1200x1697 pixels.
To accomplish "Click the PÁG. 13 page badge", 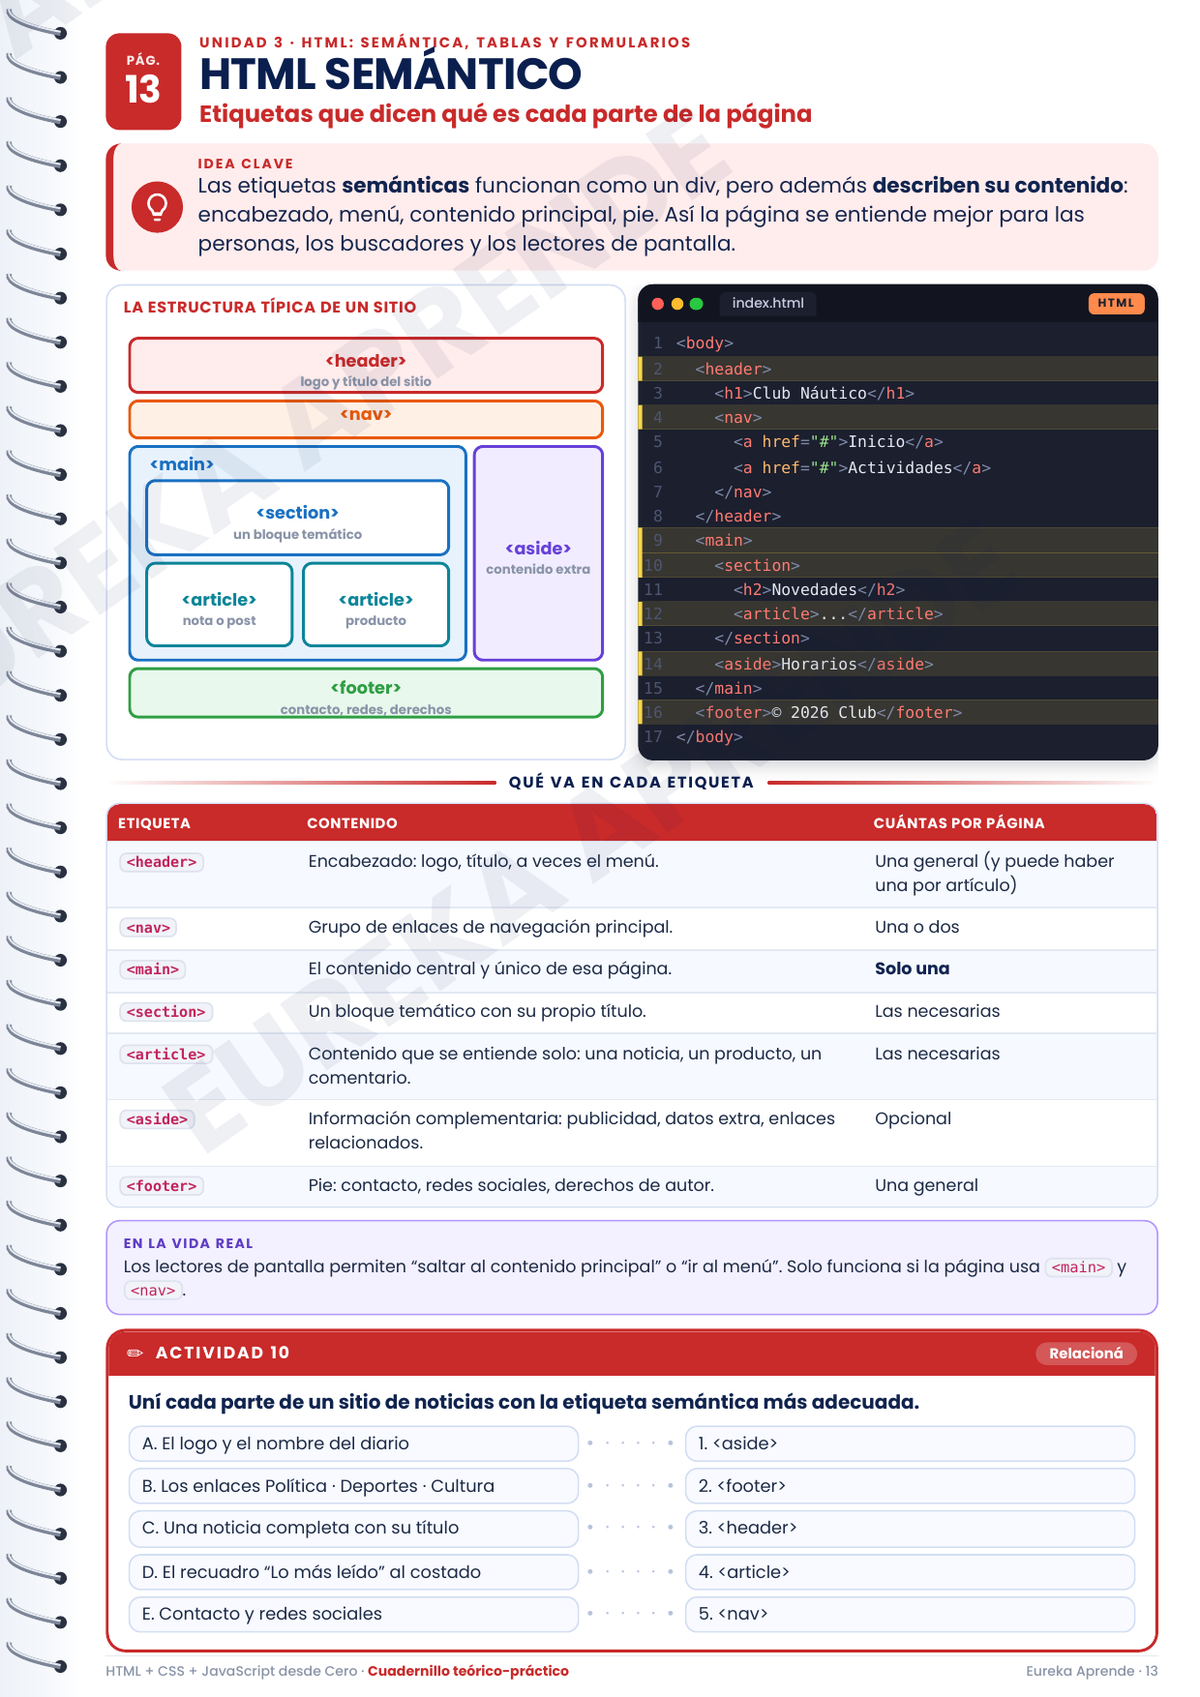I will [144, 82].
